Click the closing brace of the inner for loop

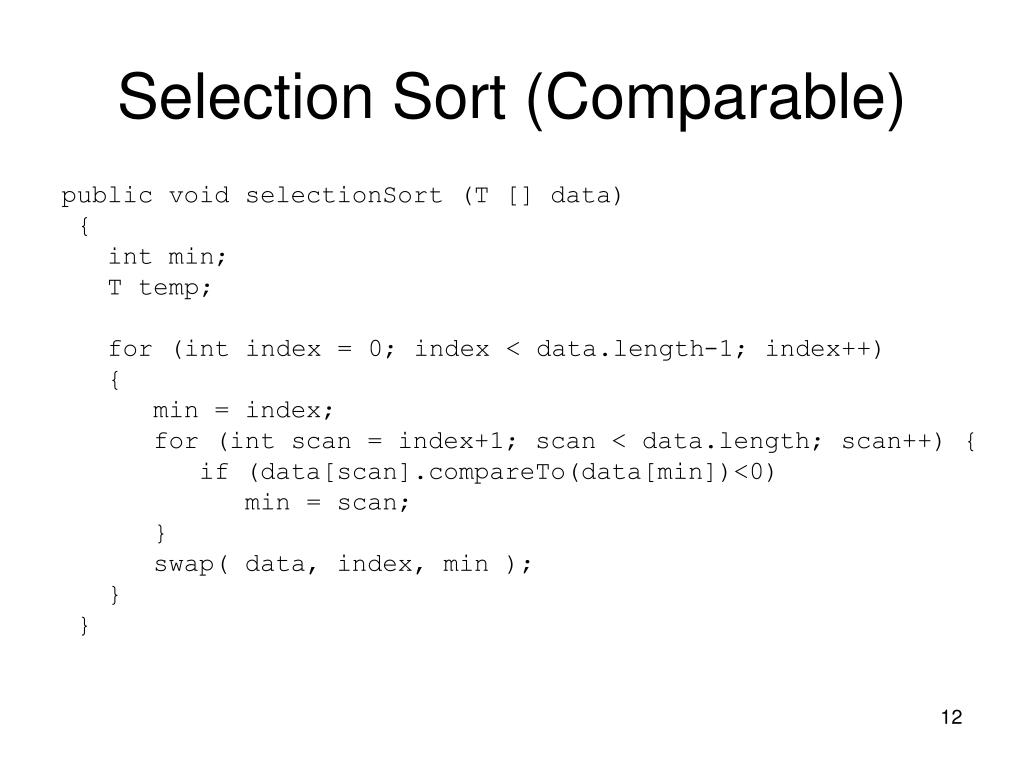click(160, 533)
